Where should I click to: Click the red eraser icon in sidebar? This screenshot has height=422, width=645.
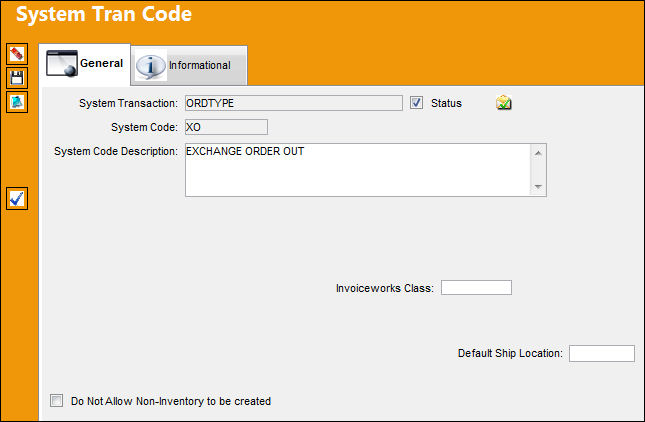tap(17, 54)
